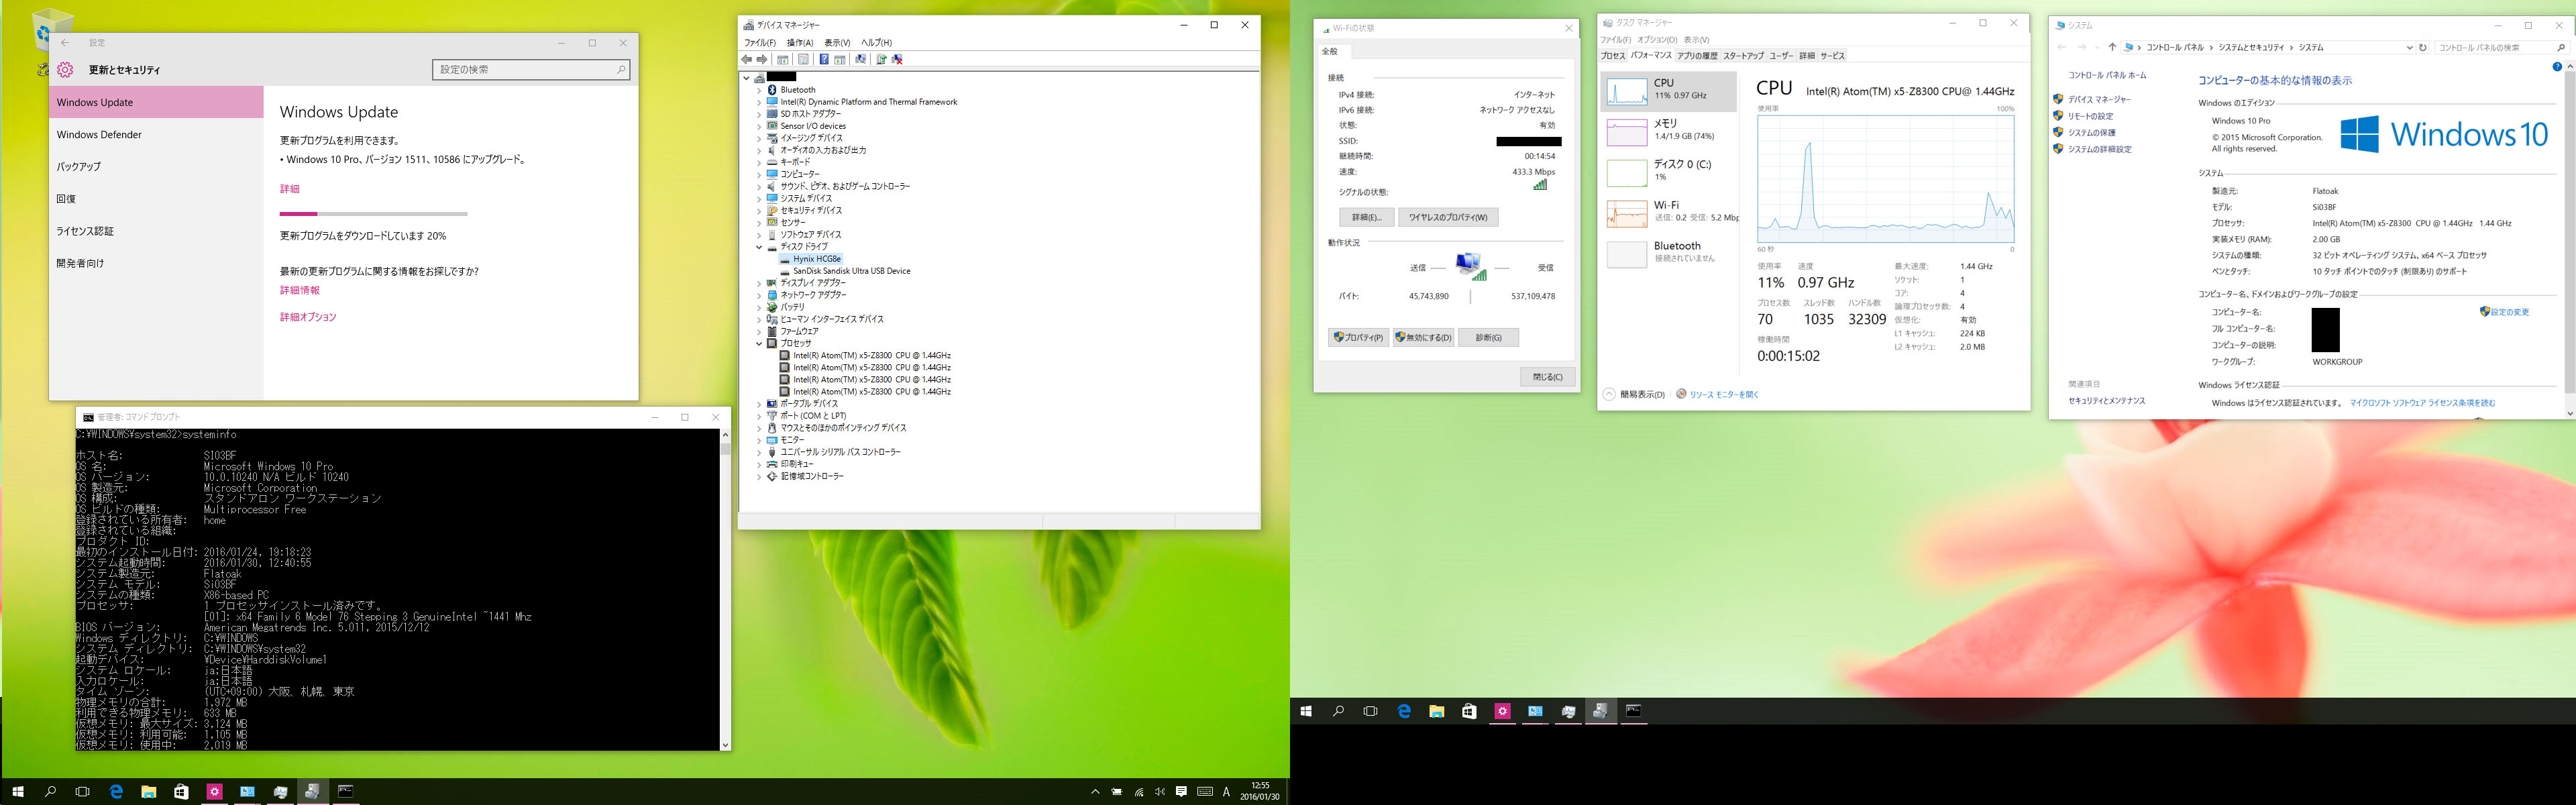
Task: Click the uninstall device icon with red X
Action: click(897, 59)
